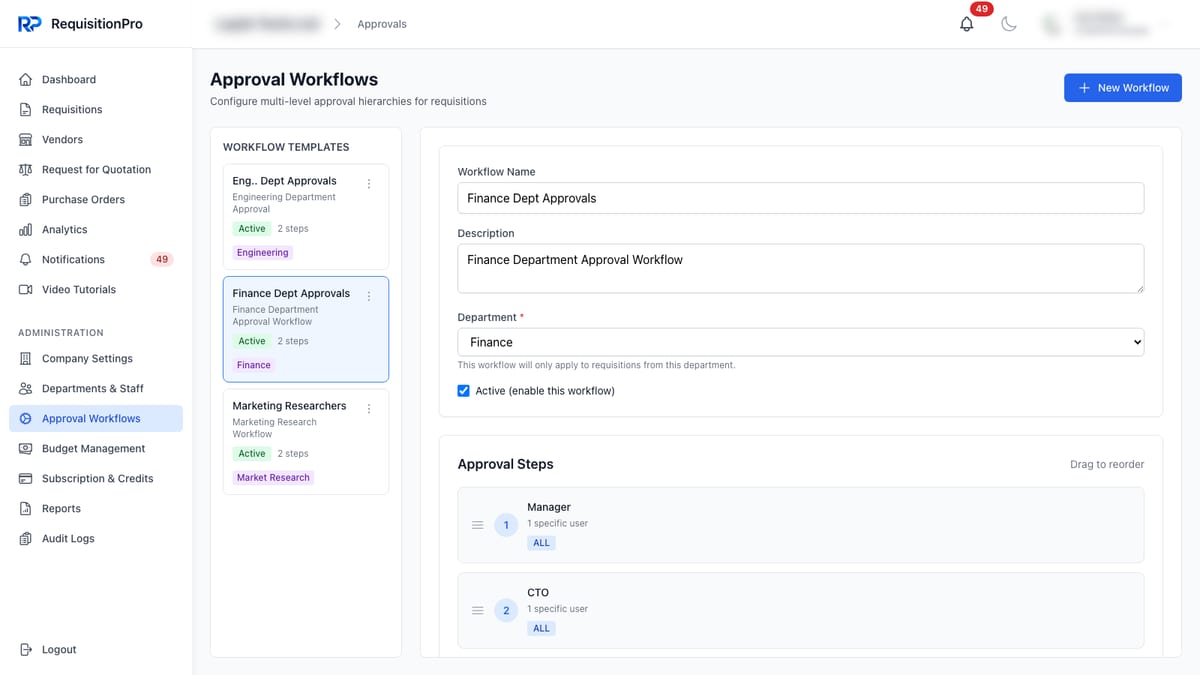Open Budget Management menu item
1200x675 pixels.
pos(96,448)
